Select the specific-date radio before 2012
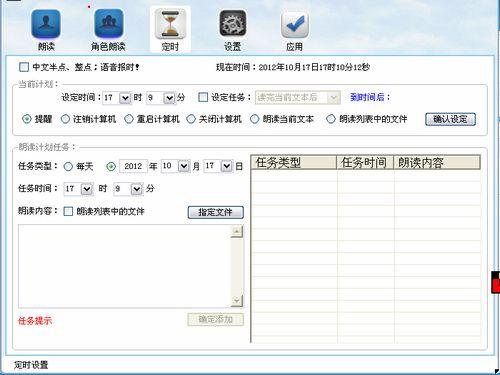The image size is (500, 375). point(111,166)
